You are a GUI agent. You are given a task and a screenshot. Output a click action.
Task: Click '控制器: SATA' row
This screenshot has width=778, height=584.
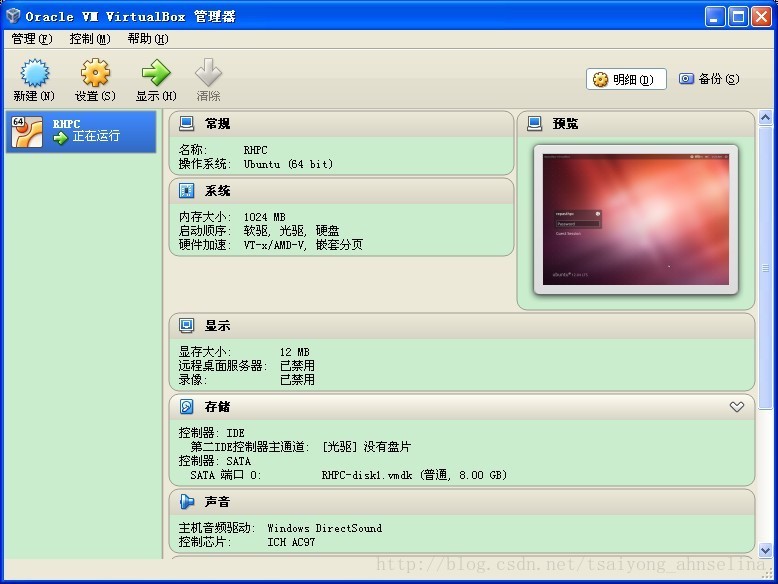[x=215, y=461]
